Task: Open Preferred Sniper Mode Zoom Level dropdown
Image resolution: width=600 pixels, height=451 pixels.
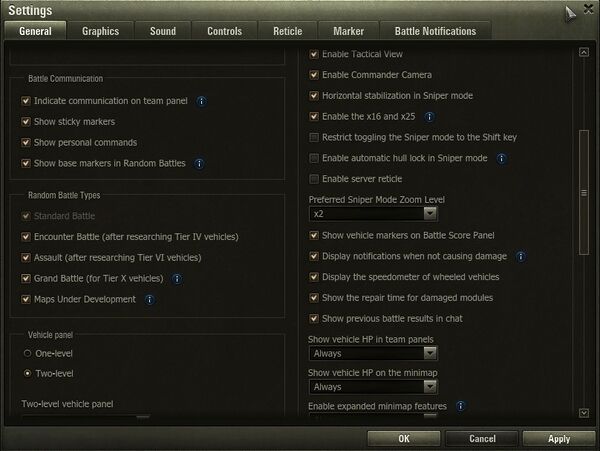Action: pyautogui.click(x=373, y=214)
